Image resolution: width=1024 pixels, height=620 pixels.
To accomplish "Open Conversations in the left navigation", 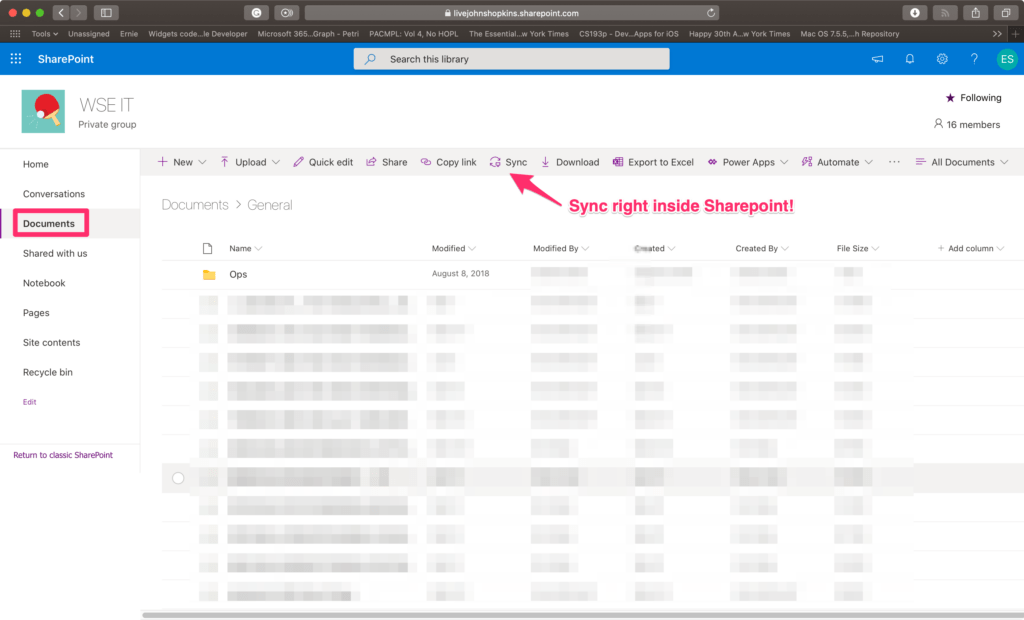I will (54, 194).
